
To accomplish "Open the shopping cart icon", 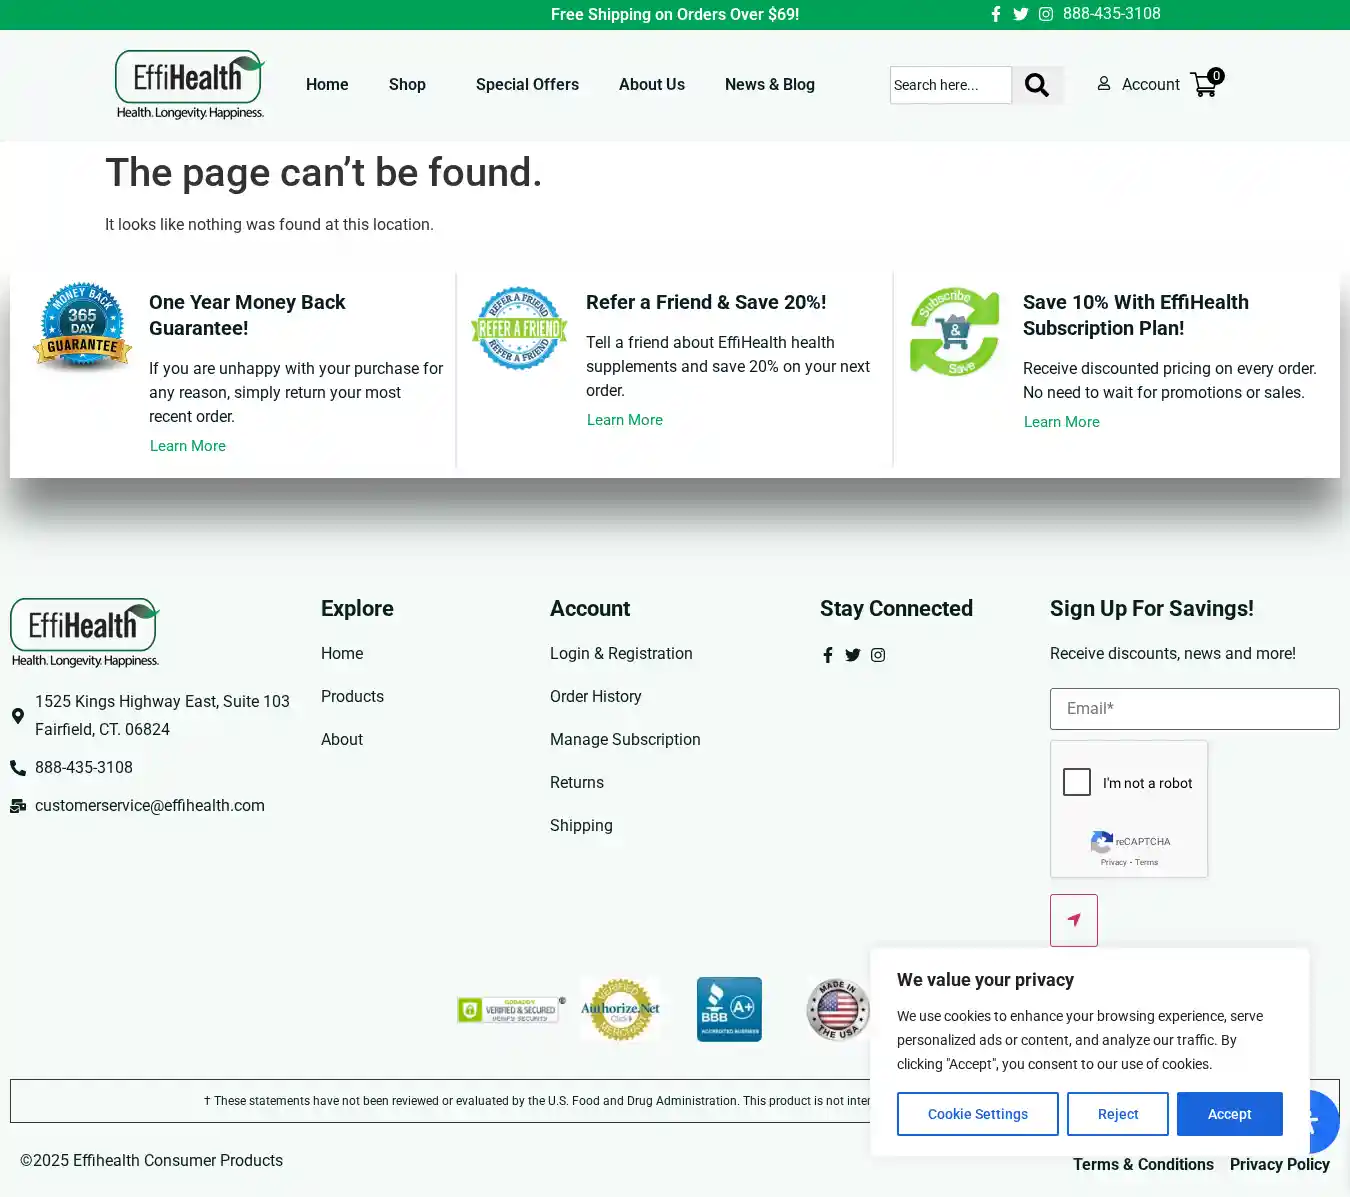I will [x=1204, y=85].
